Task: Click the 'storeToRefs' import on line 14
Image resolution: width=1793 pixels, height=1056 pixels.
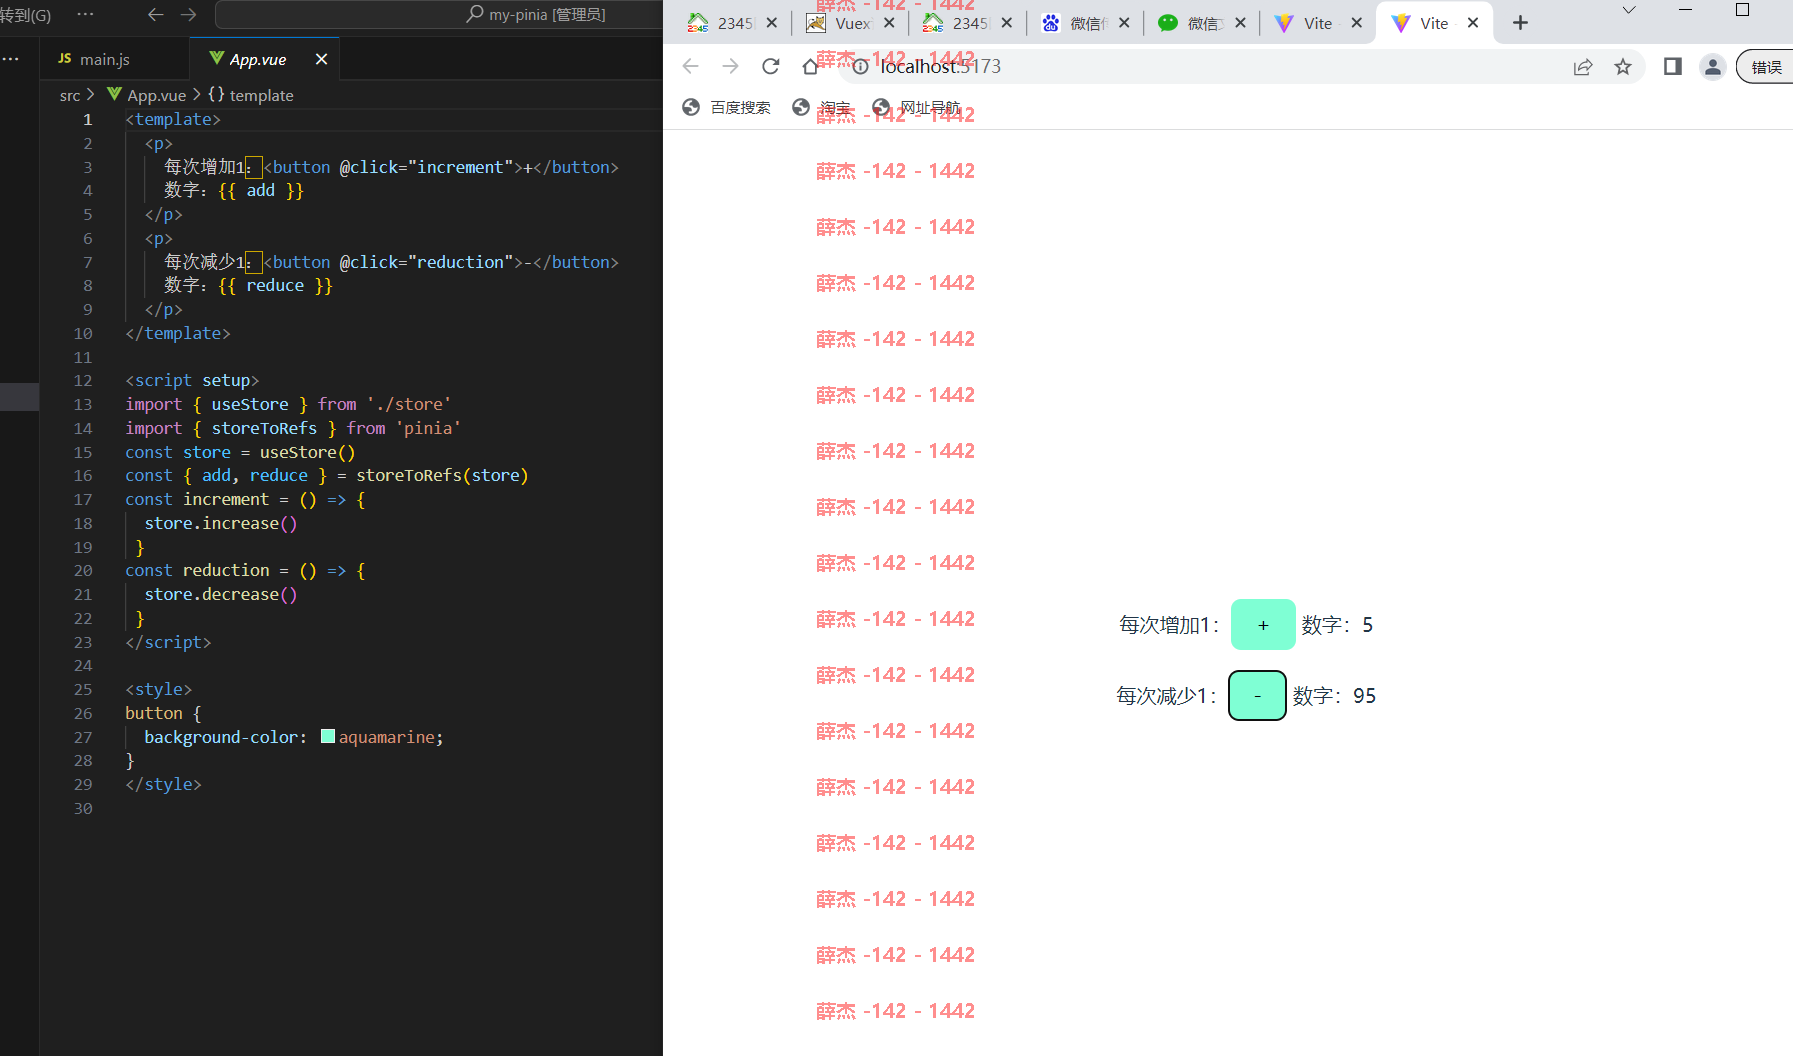Action: (264, 428)
